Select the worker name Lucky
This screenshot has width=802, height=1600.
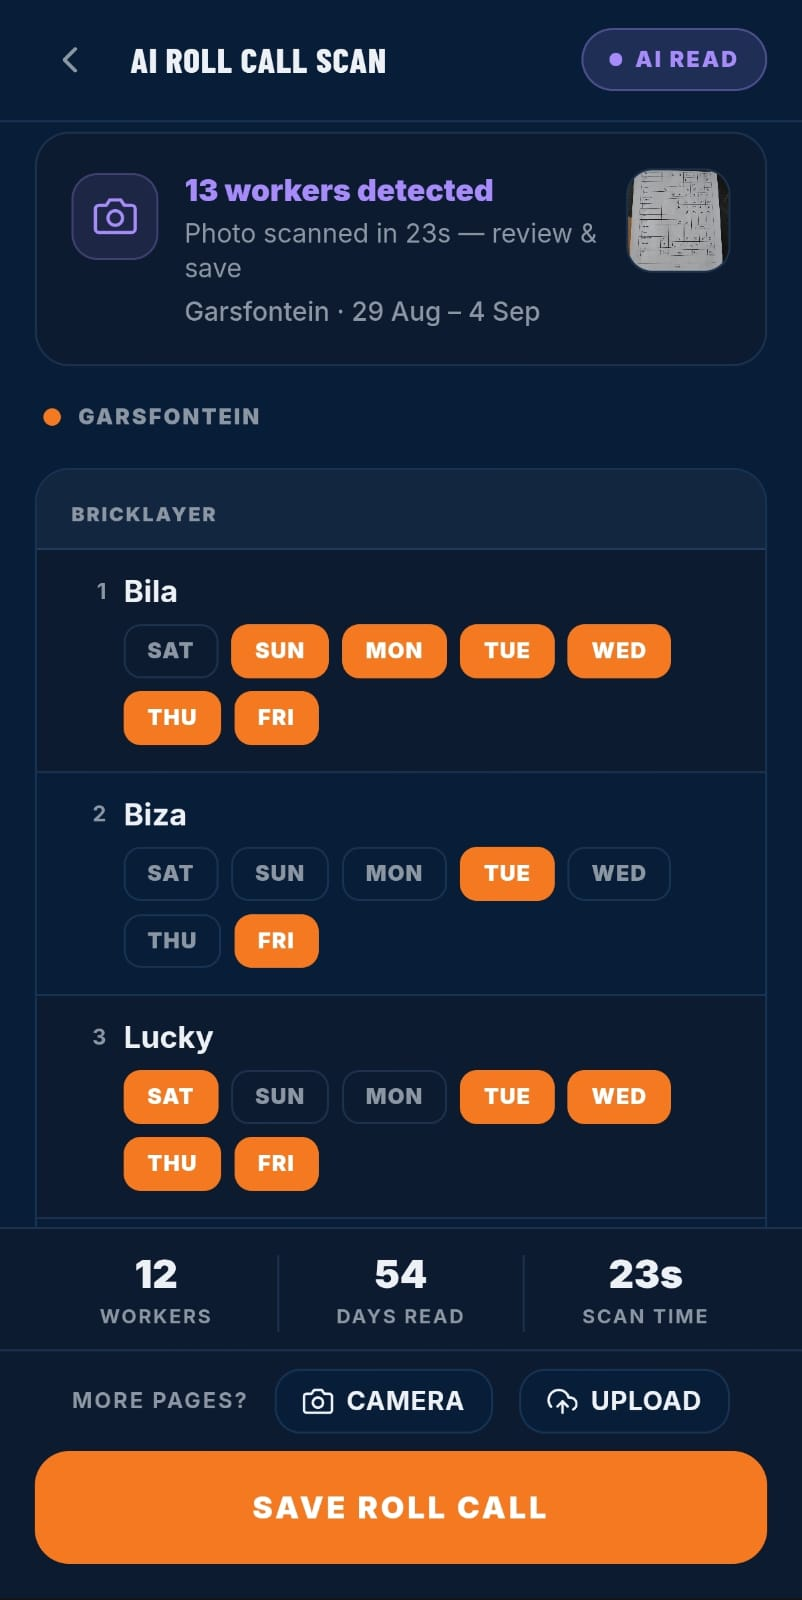pyautogui.click(x=168, y=1038)
